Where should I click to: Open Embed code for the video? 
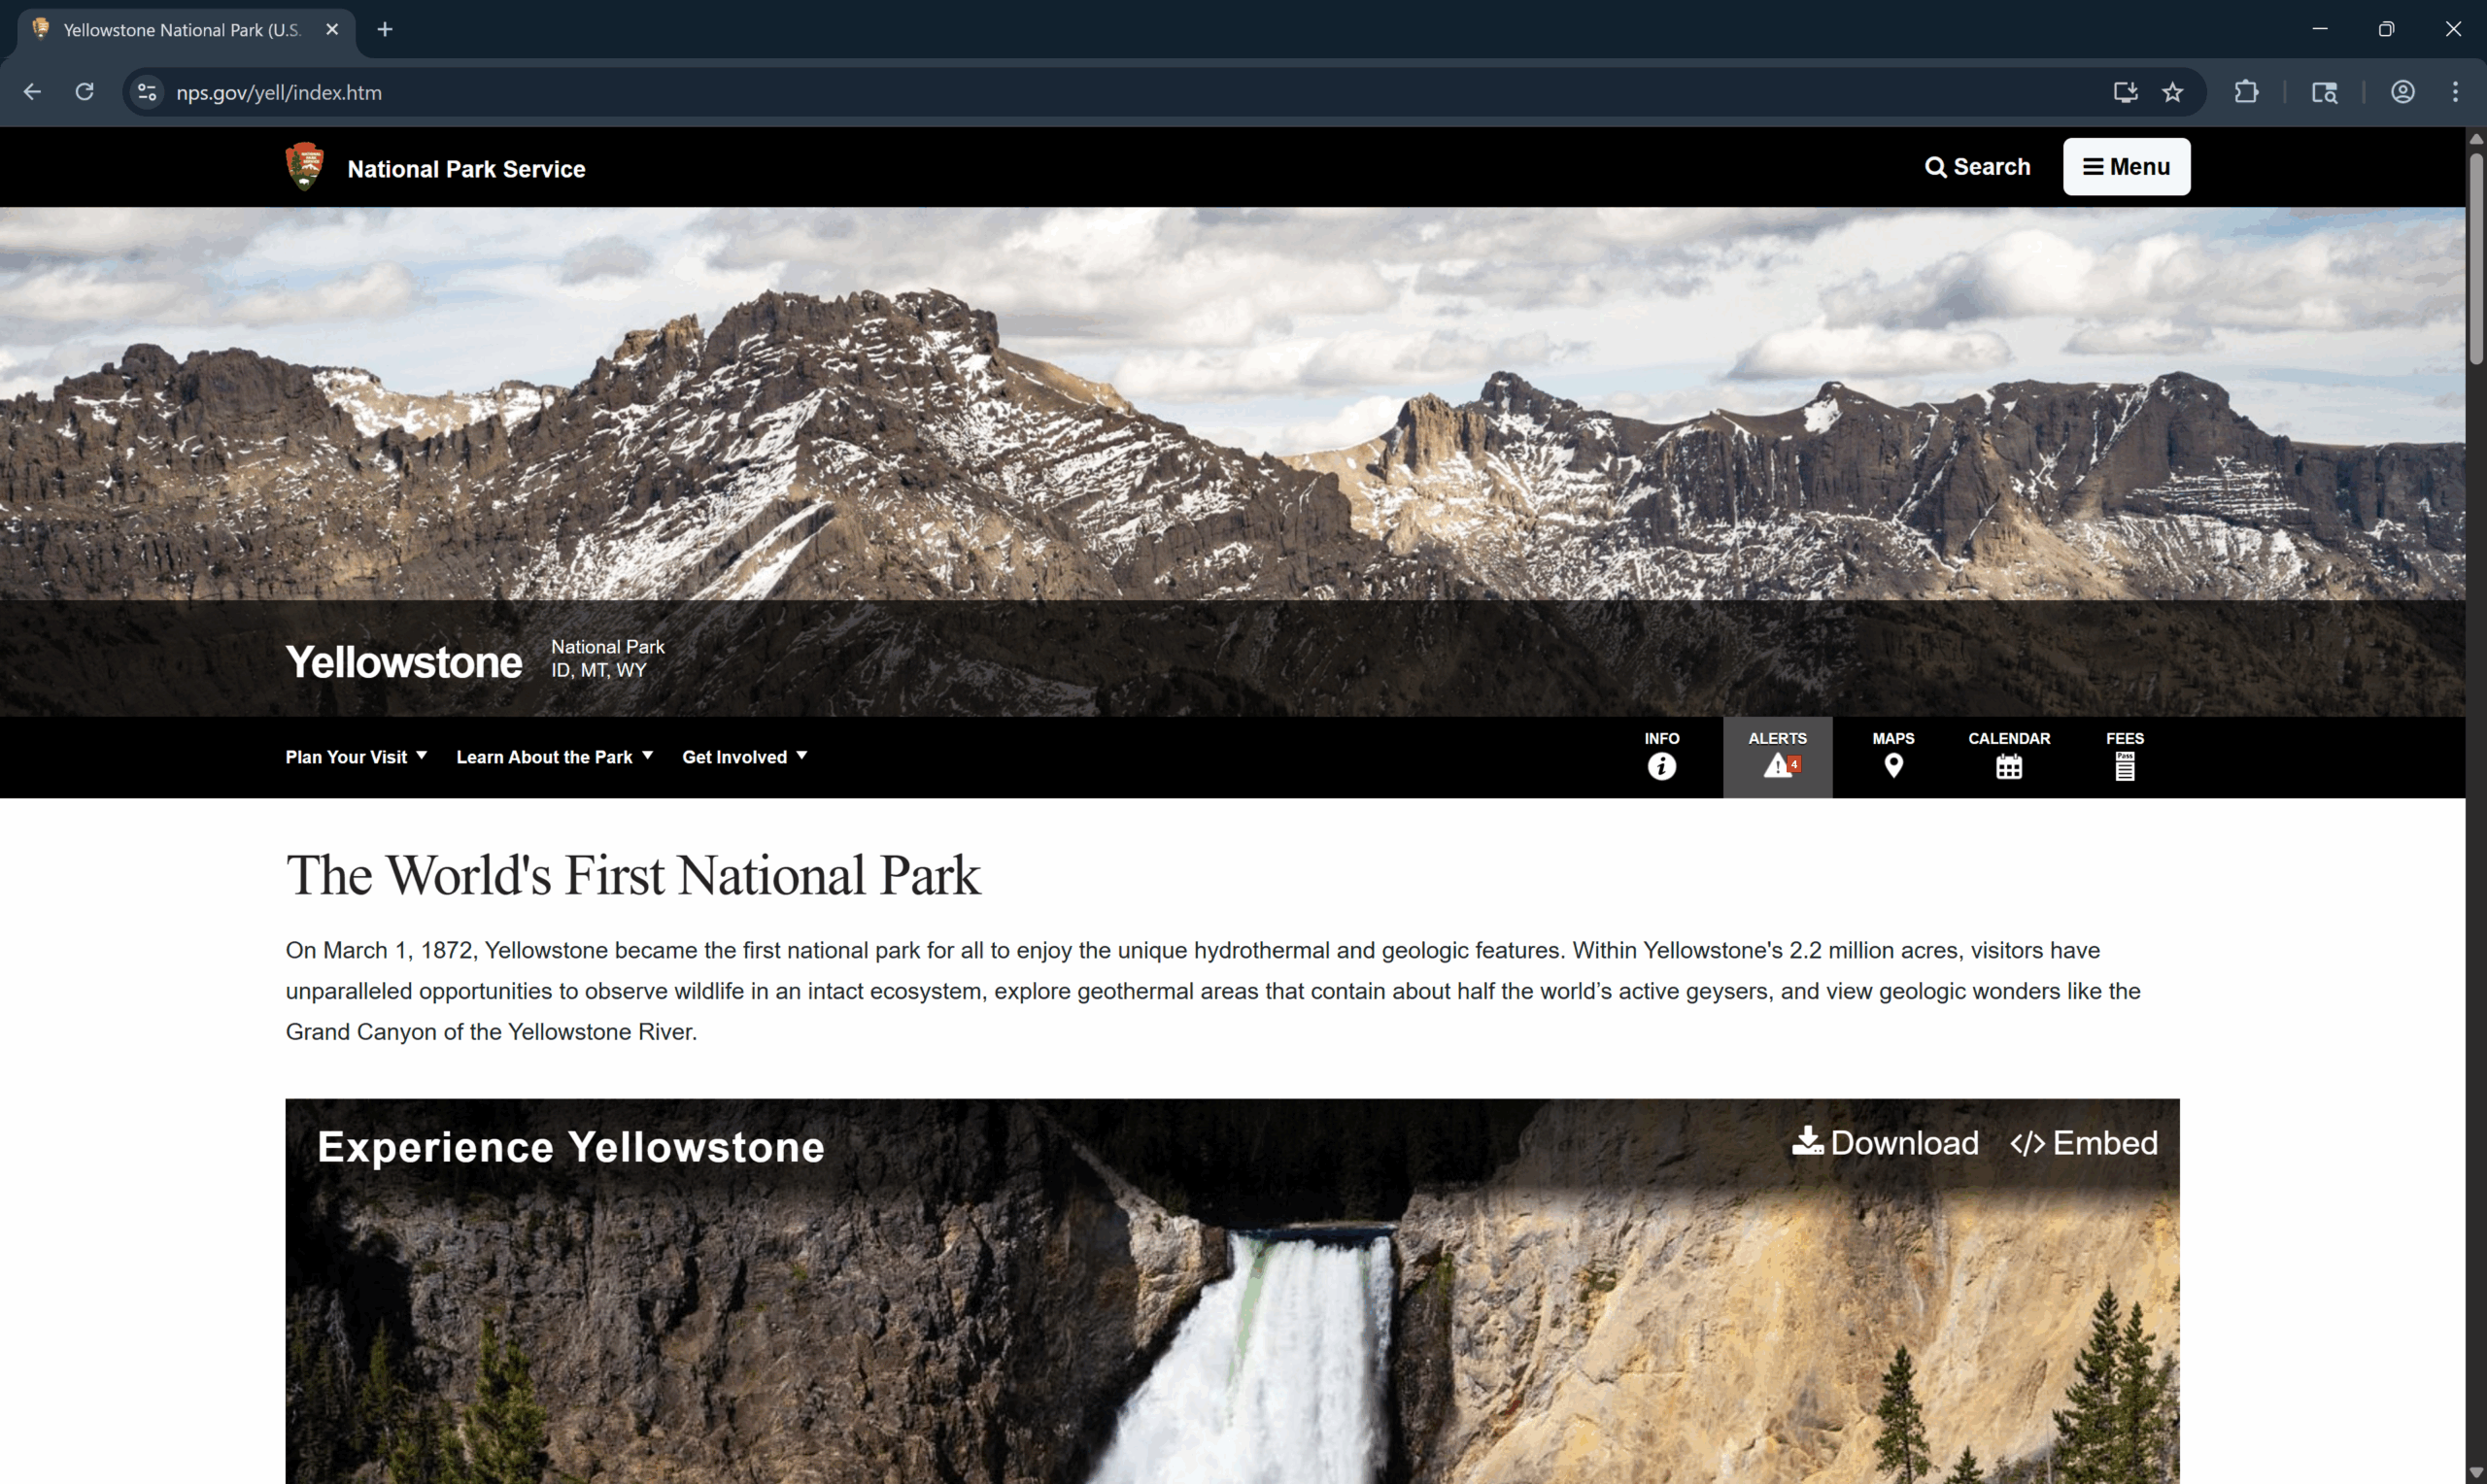[2084, 1142]
